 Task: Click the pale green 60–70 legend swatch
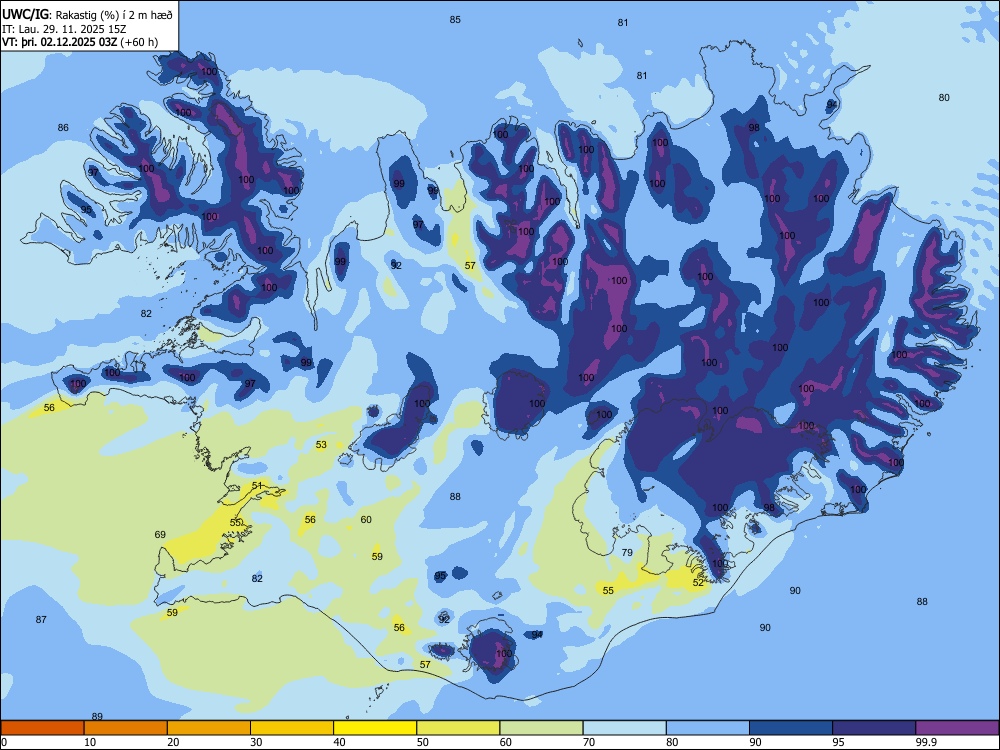[x=541, y=728]
